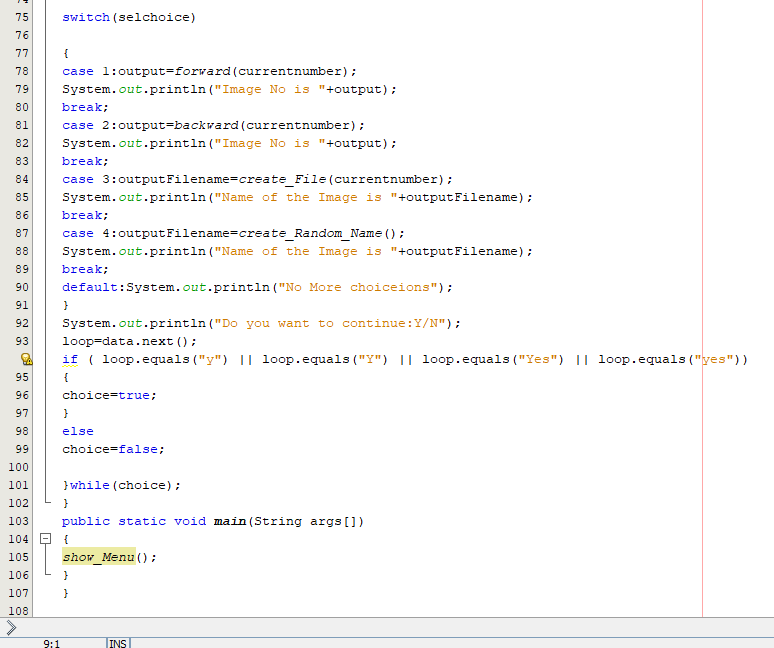Click the default keyword on line 90
This screenshot has width=774, height=648.
90,287
